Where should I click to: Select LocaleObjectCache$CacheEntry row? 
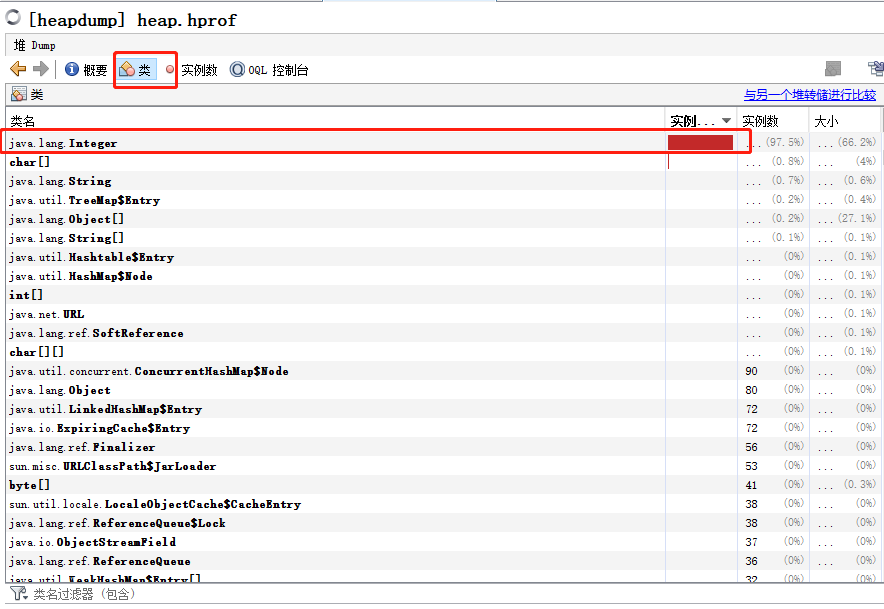(x=443, y=504)
